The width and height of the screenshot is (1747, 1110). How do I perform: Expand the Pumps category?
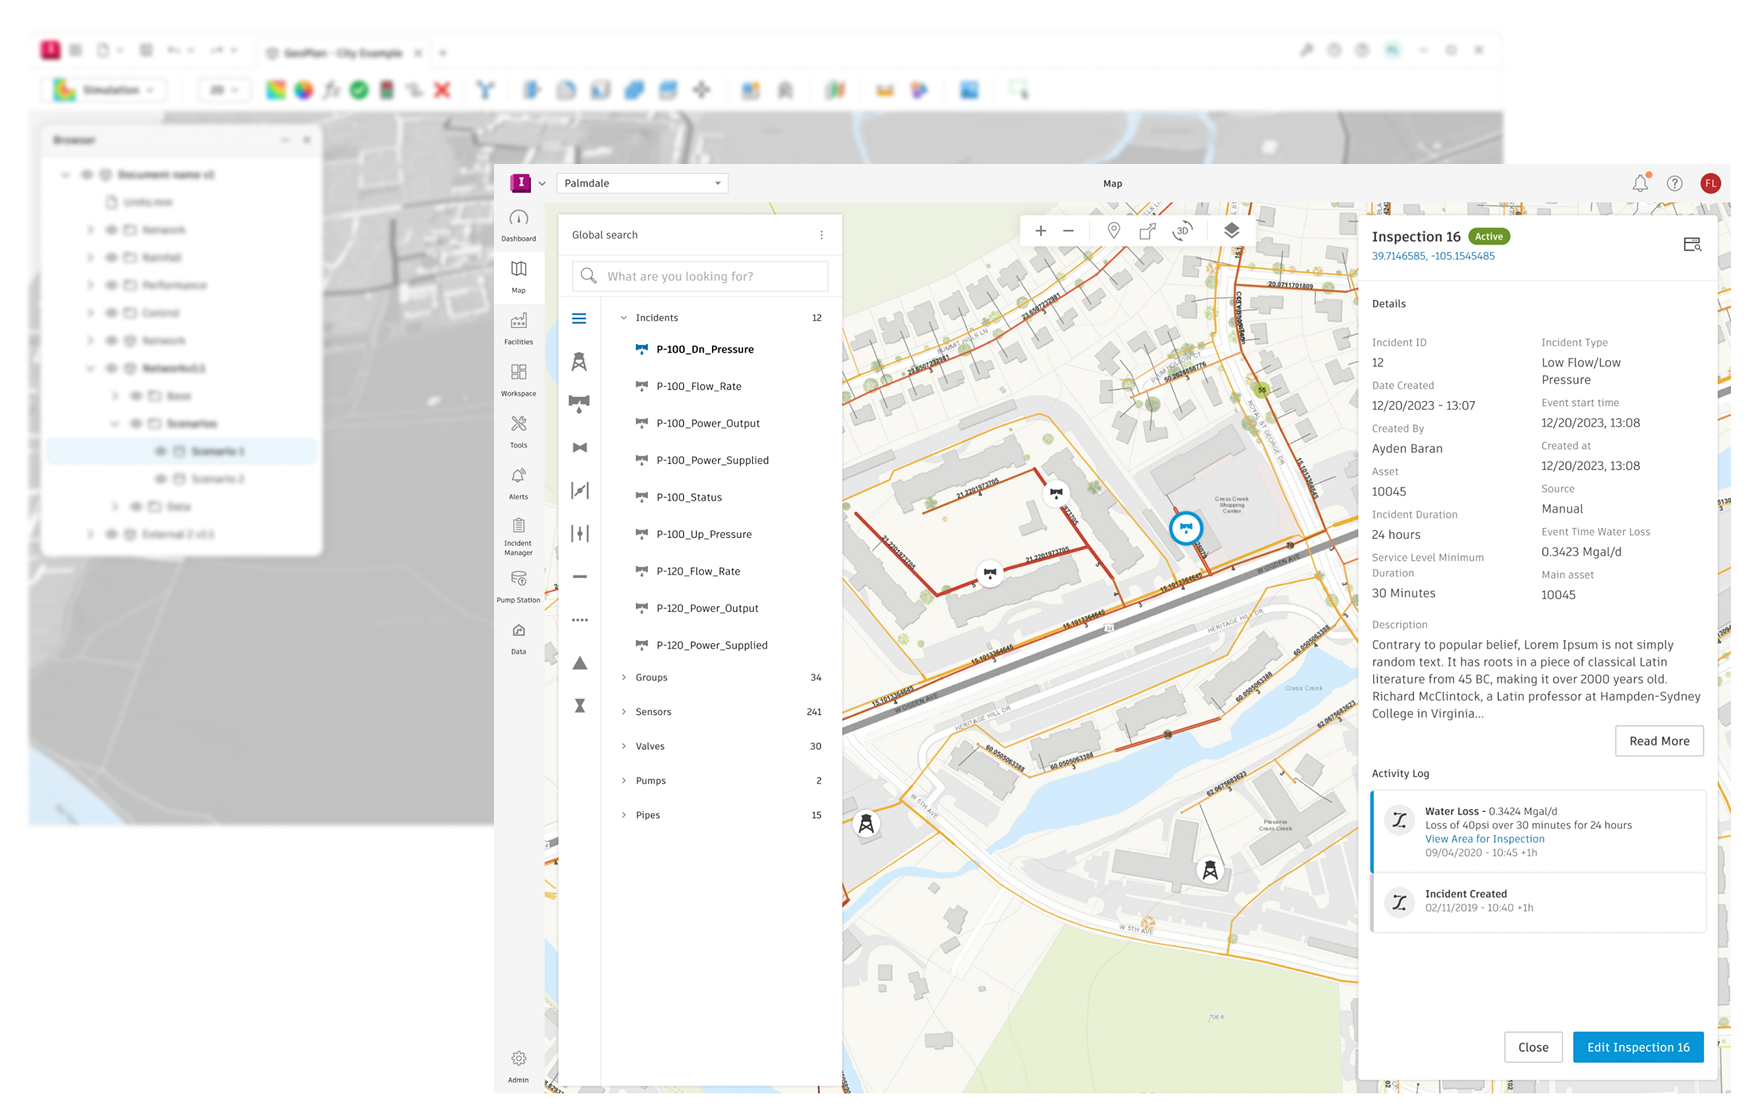pyautogui.click(x=624, y=781)
